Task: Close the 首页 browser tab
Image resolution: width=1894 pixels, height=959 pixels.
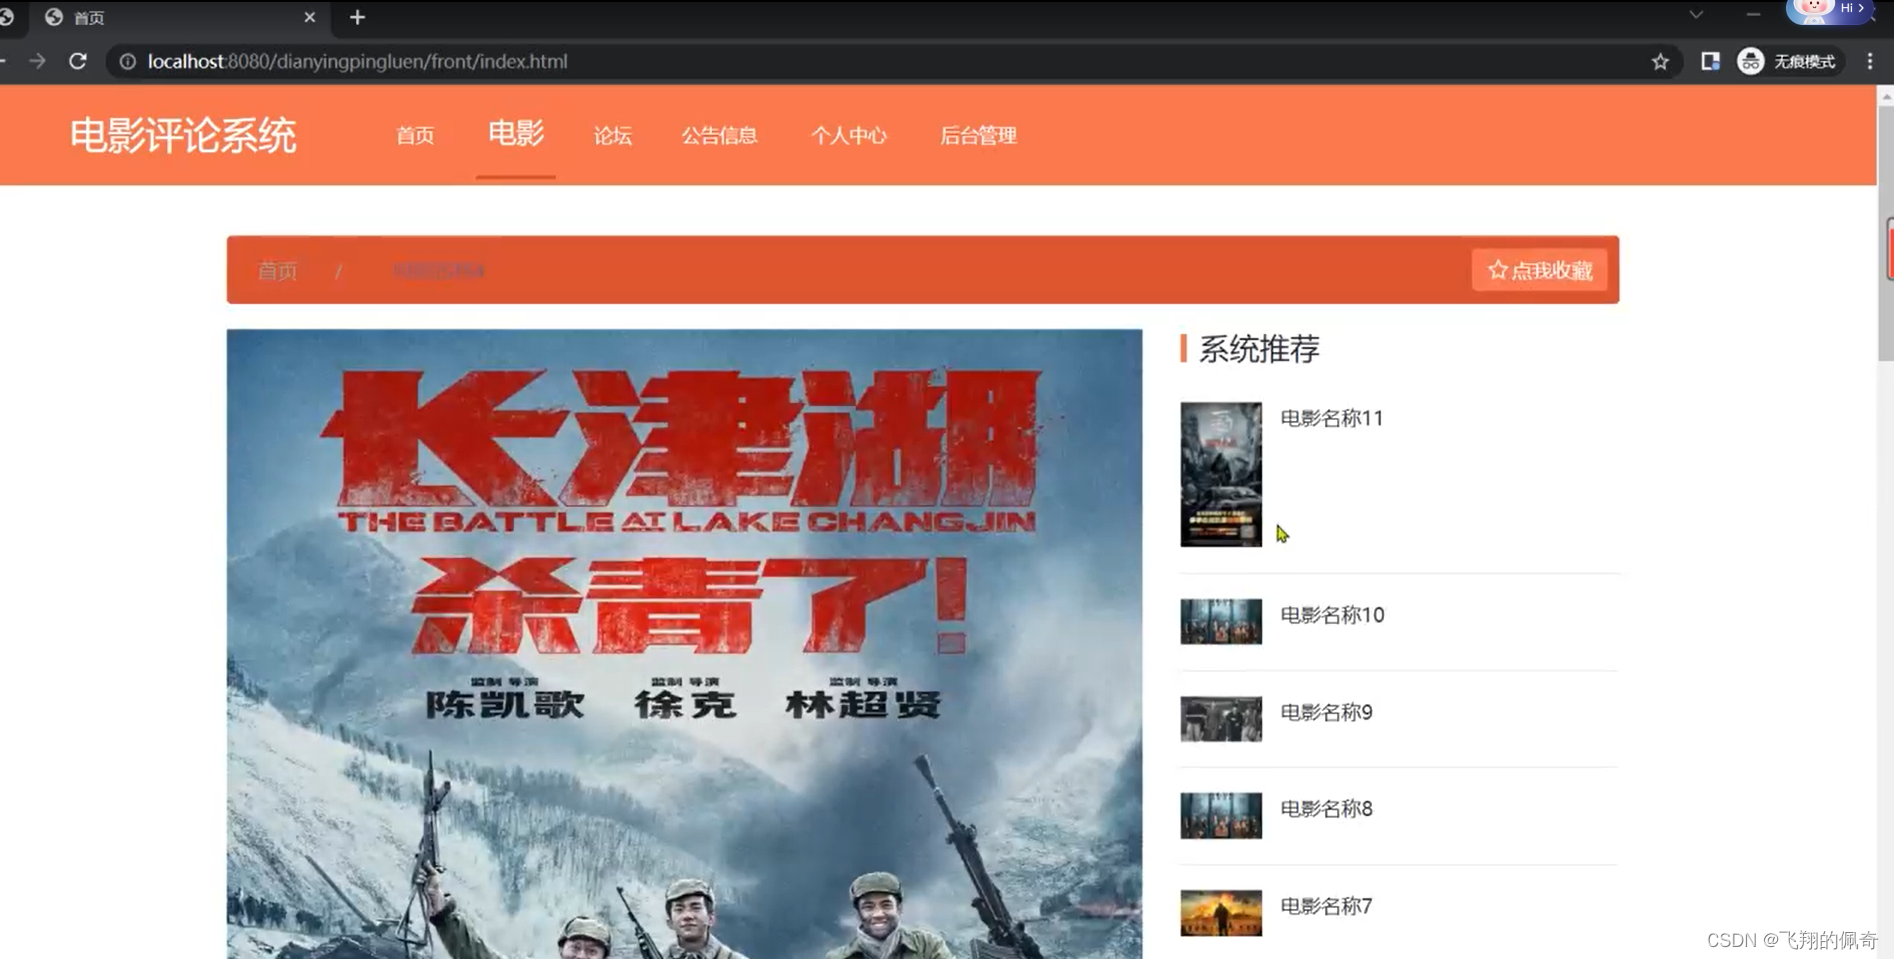Action: [x=309, y=17]
